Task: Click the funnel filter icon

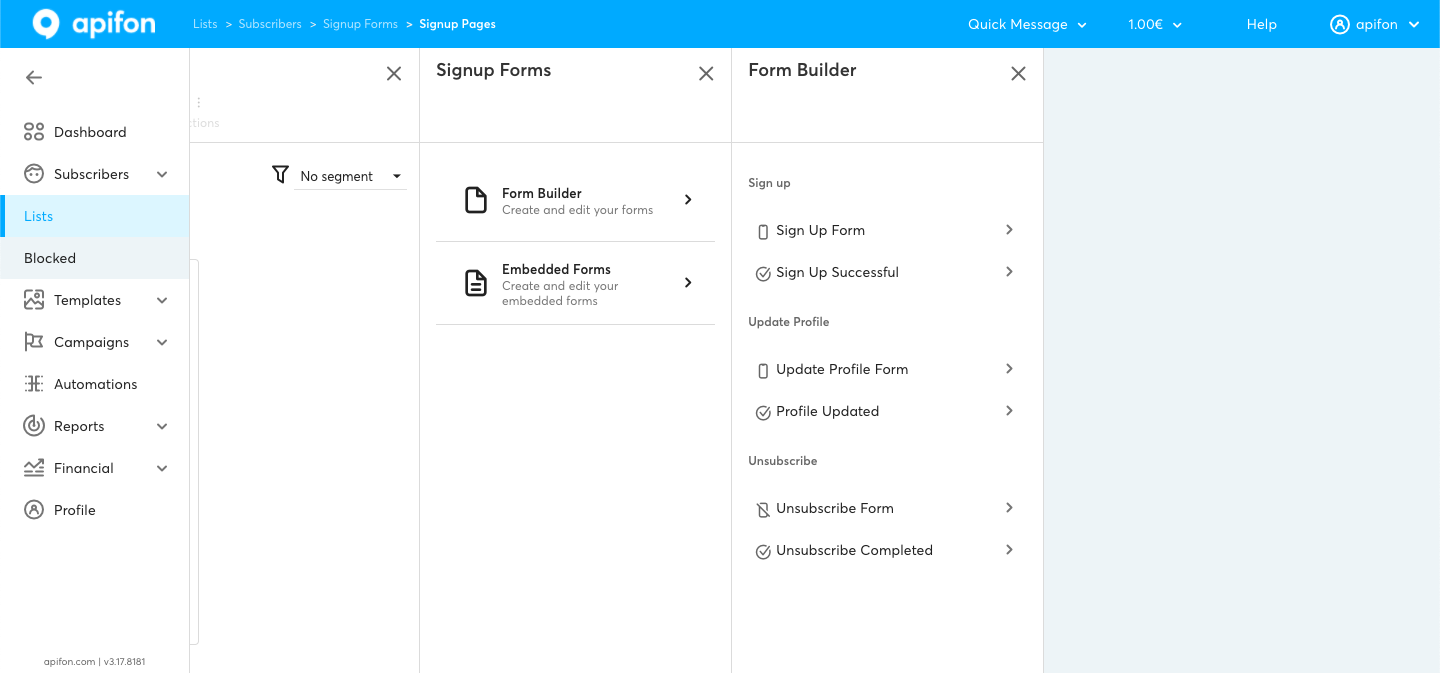Action: [x=280, y=175]
